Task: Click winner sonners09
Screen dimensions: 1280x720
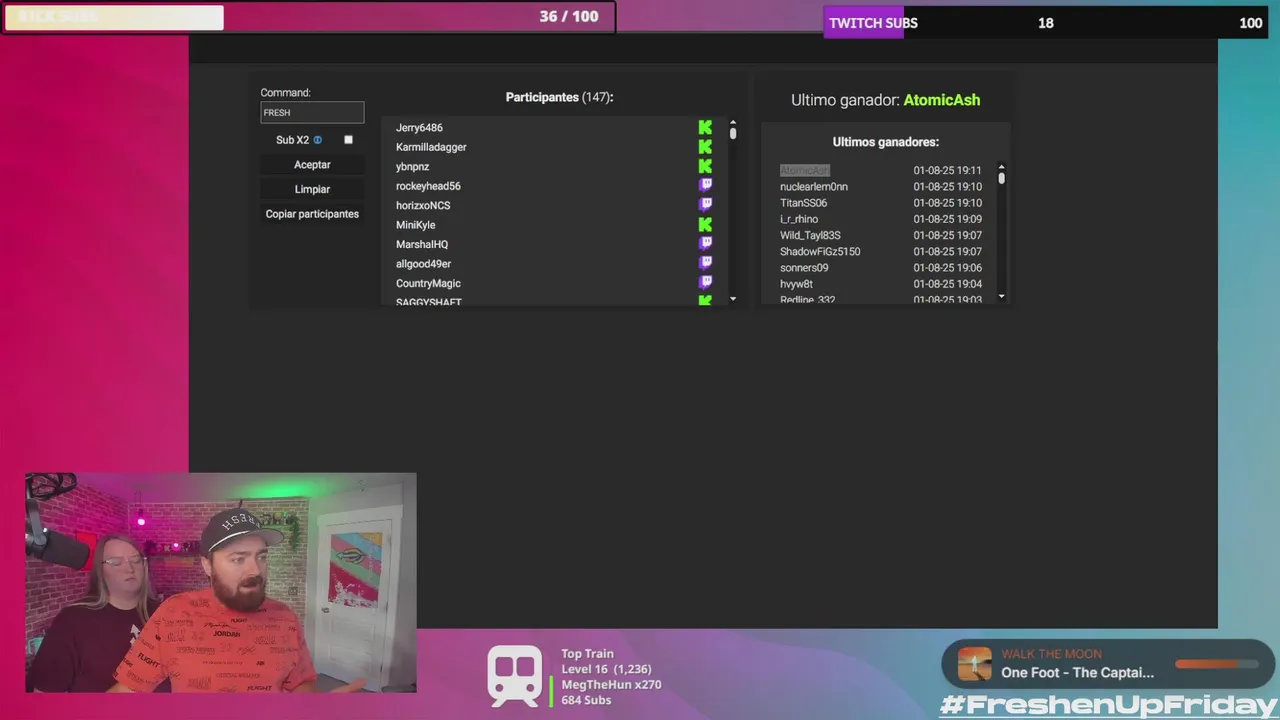Action: tap(804, 268)
